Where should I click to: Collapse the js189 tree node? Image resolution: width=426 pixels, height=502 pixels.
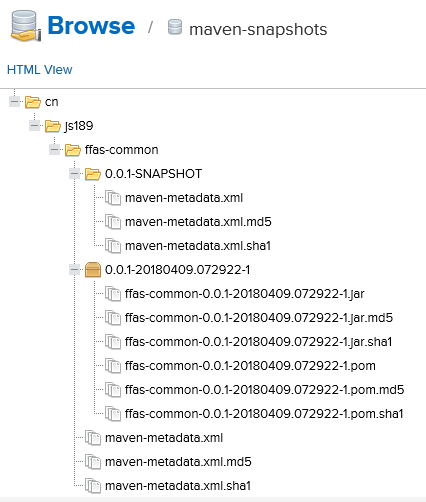[34, 126]
